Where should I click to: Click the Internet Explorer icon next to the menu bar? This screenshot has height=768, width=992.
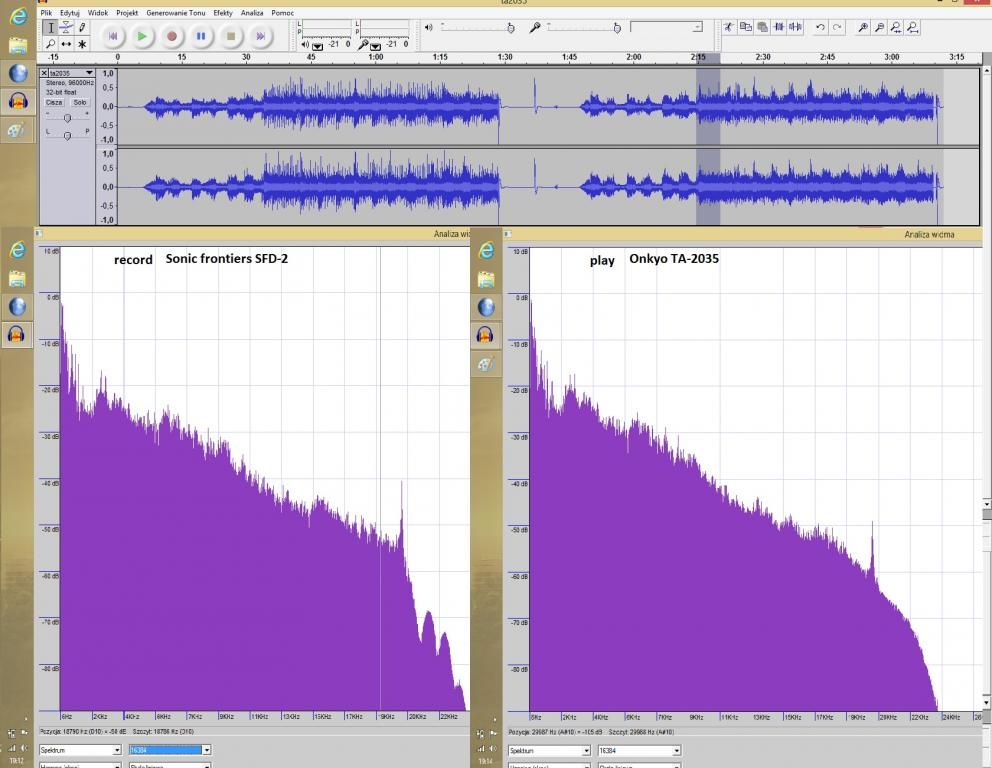[x=18, y=16]
